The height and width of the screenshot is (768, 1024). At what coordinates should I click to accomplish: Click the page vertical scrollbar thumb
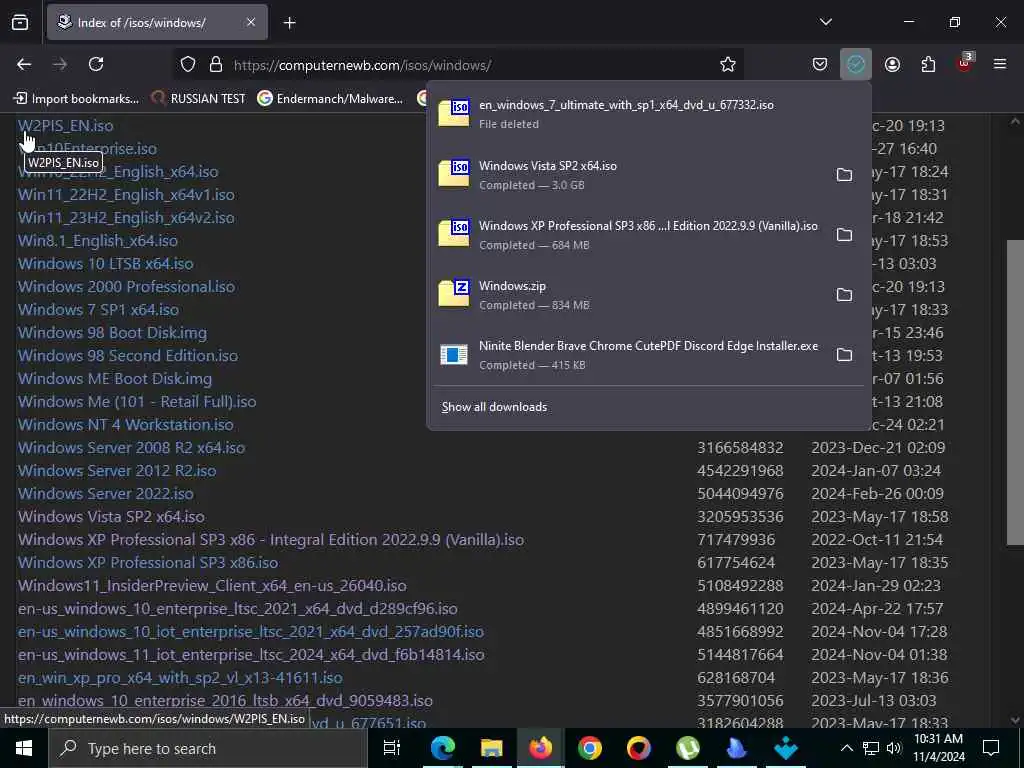click(x=1015, y=392)
